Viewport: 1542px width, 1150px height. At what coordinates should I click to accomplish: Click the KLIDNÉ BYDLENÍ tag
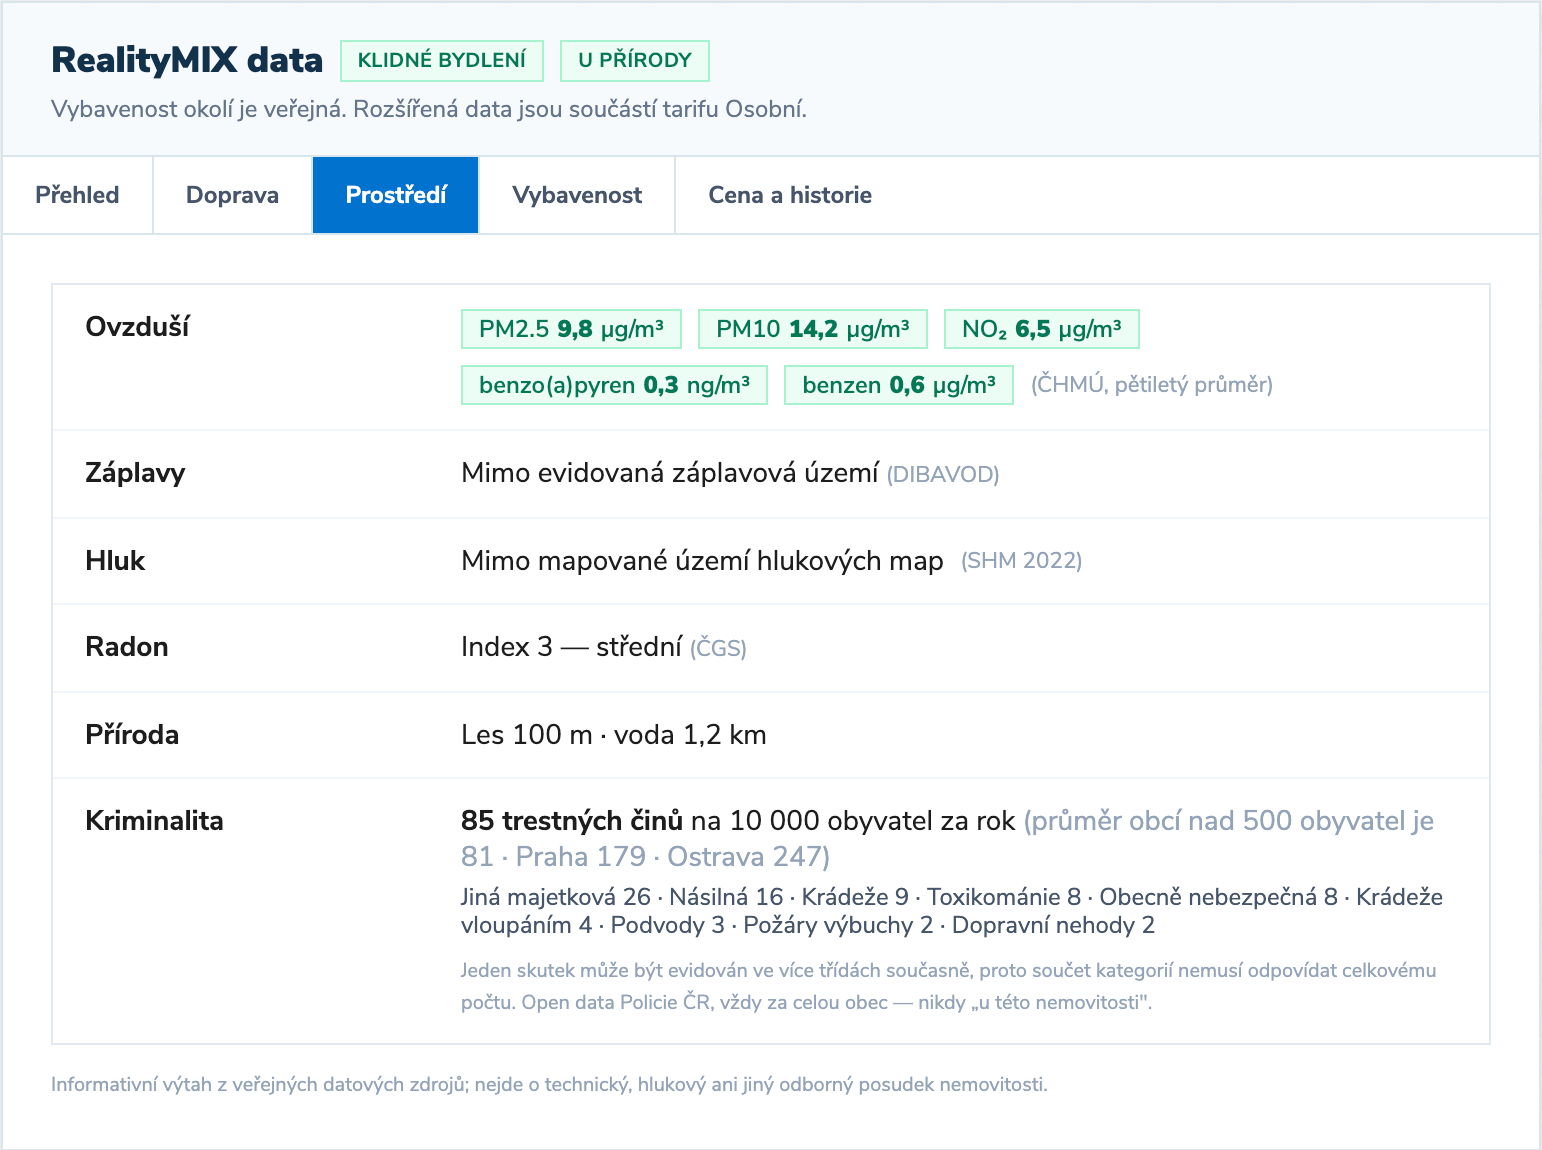click(442, 61)
